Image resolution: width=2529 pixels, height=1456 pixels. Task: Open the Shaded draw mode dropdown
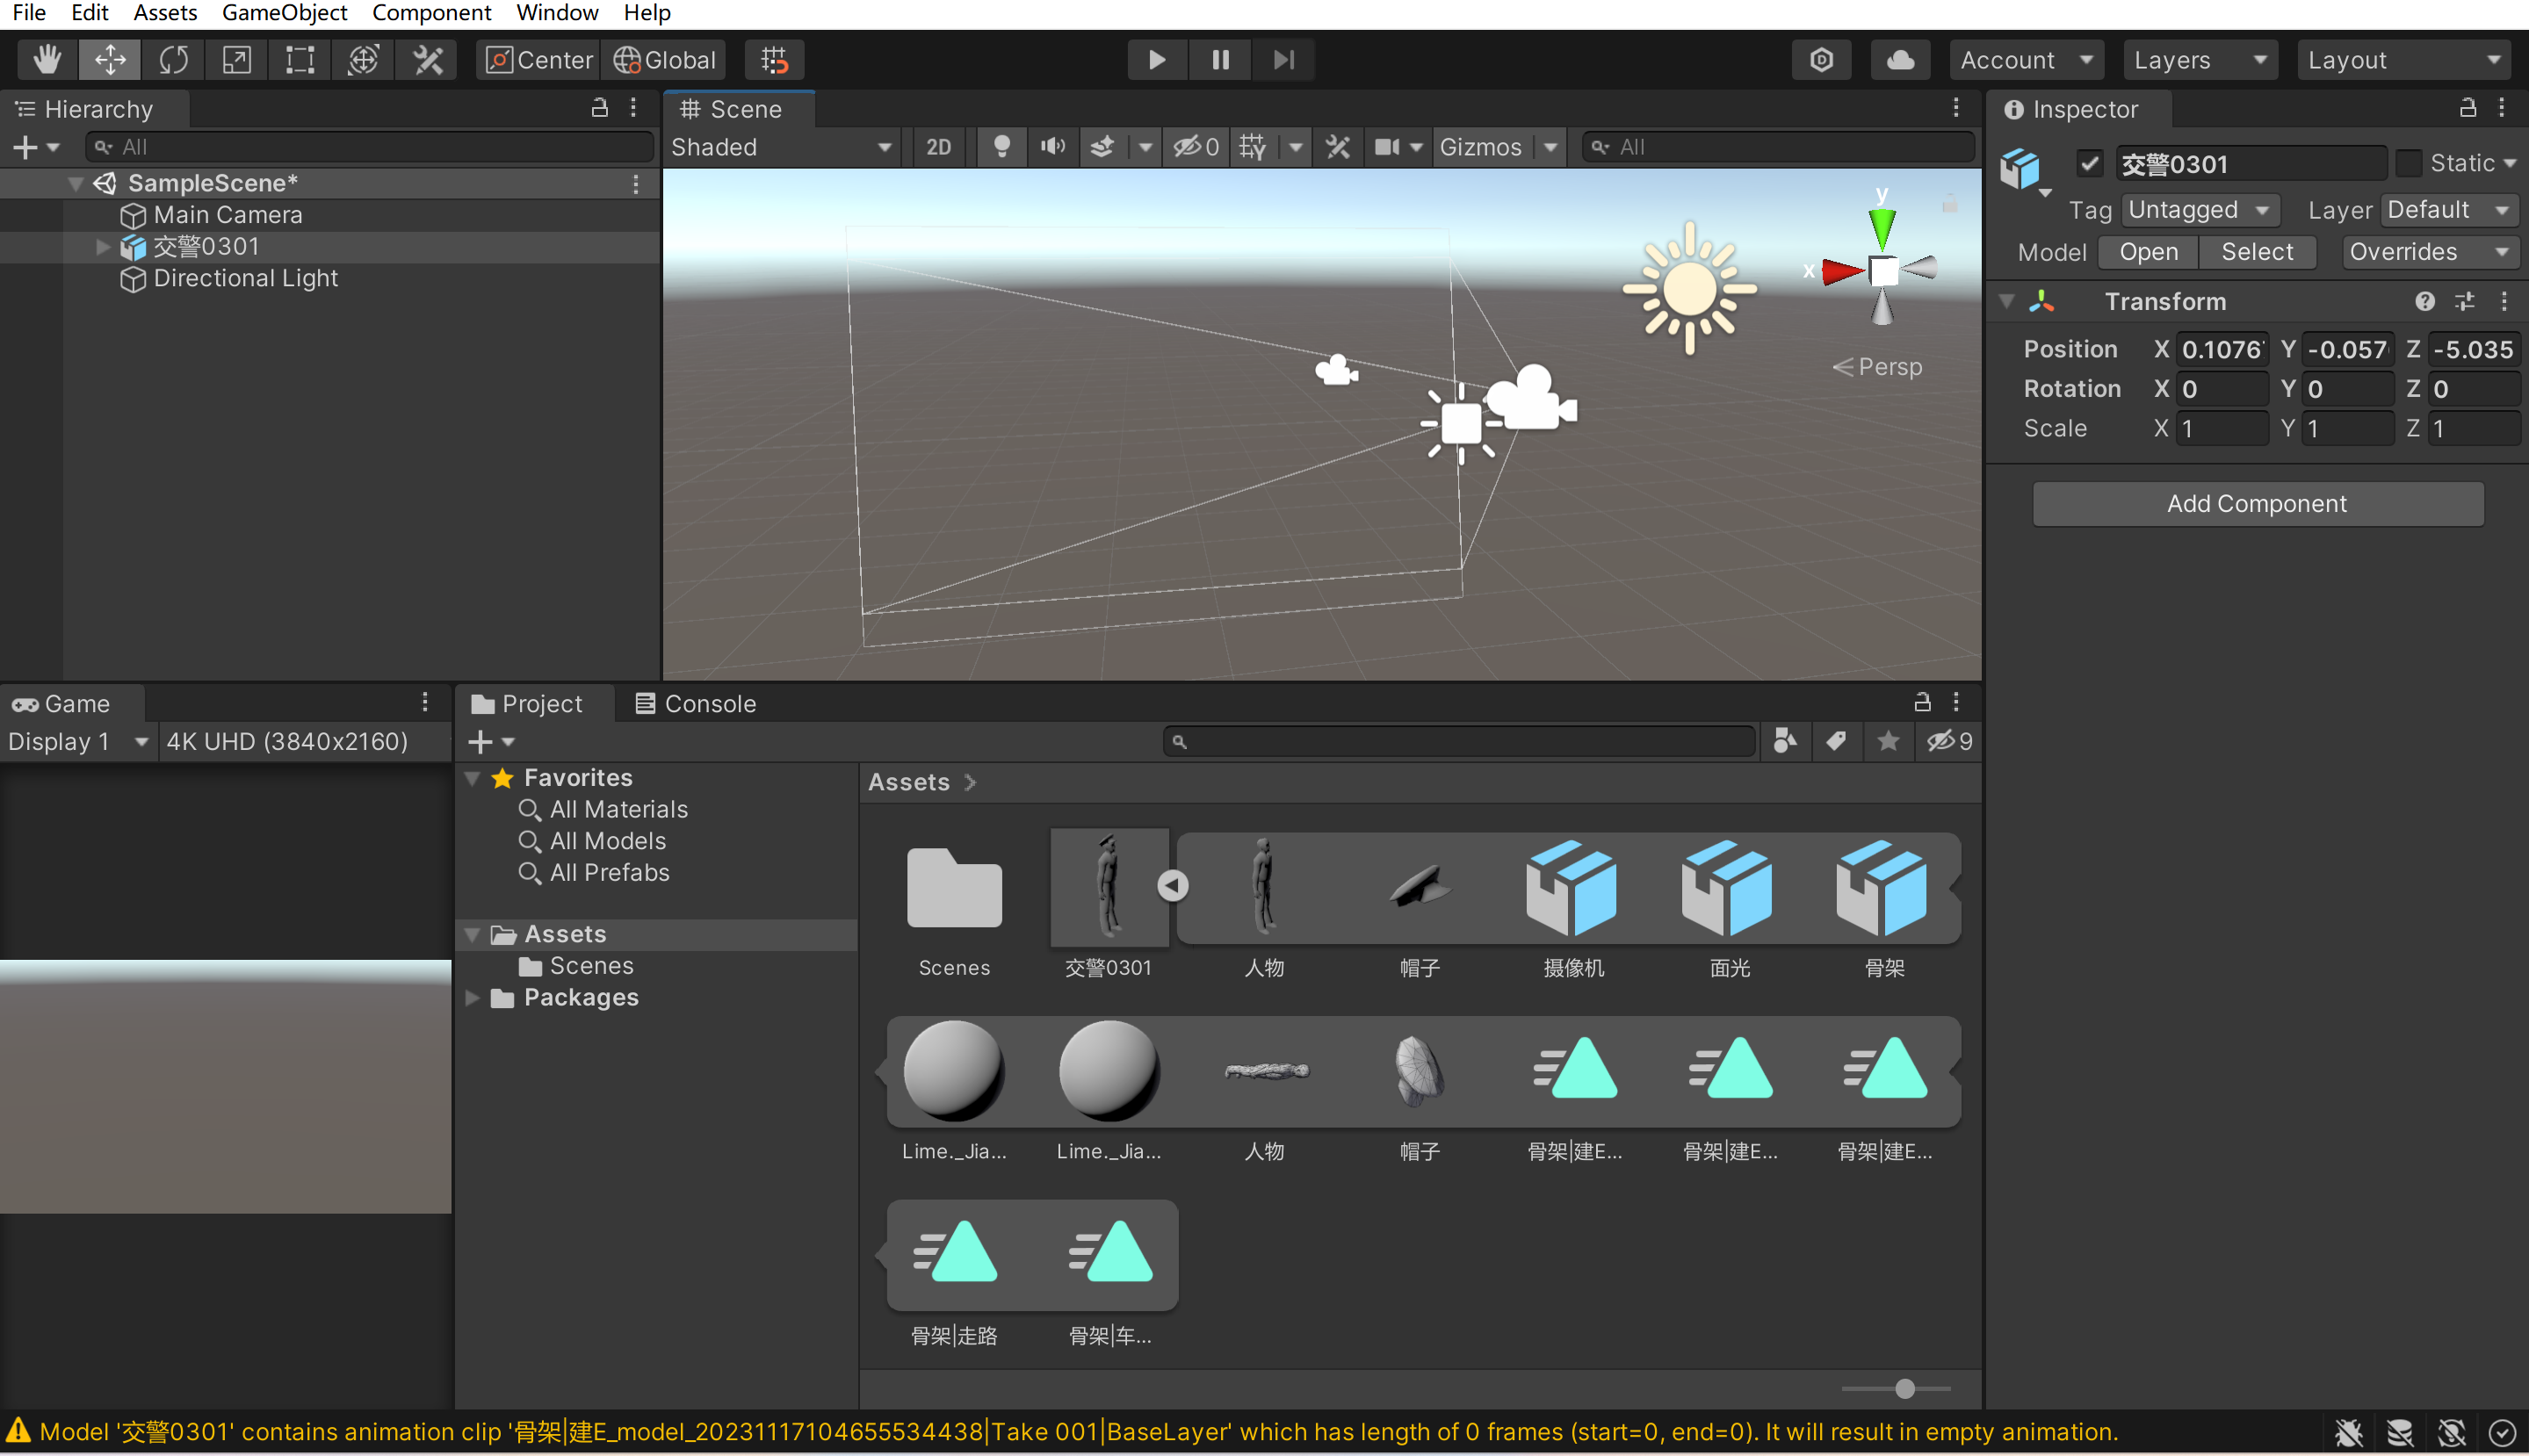pos(781,147)
